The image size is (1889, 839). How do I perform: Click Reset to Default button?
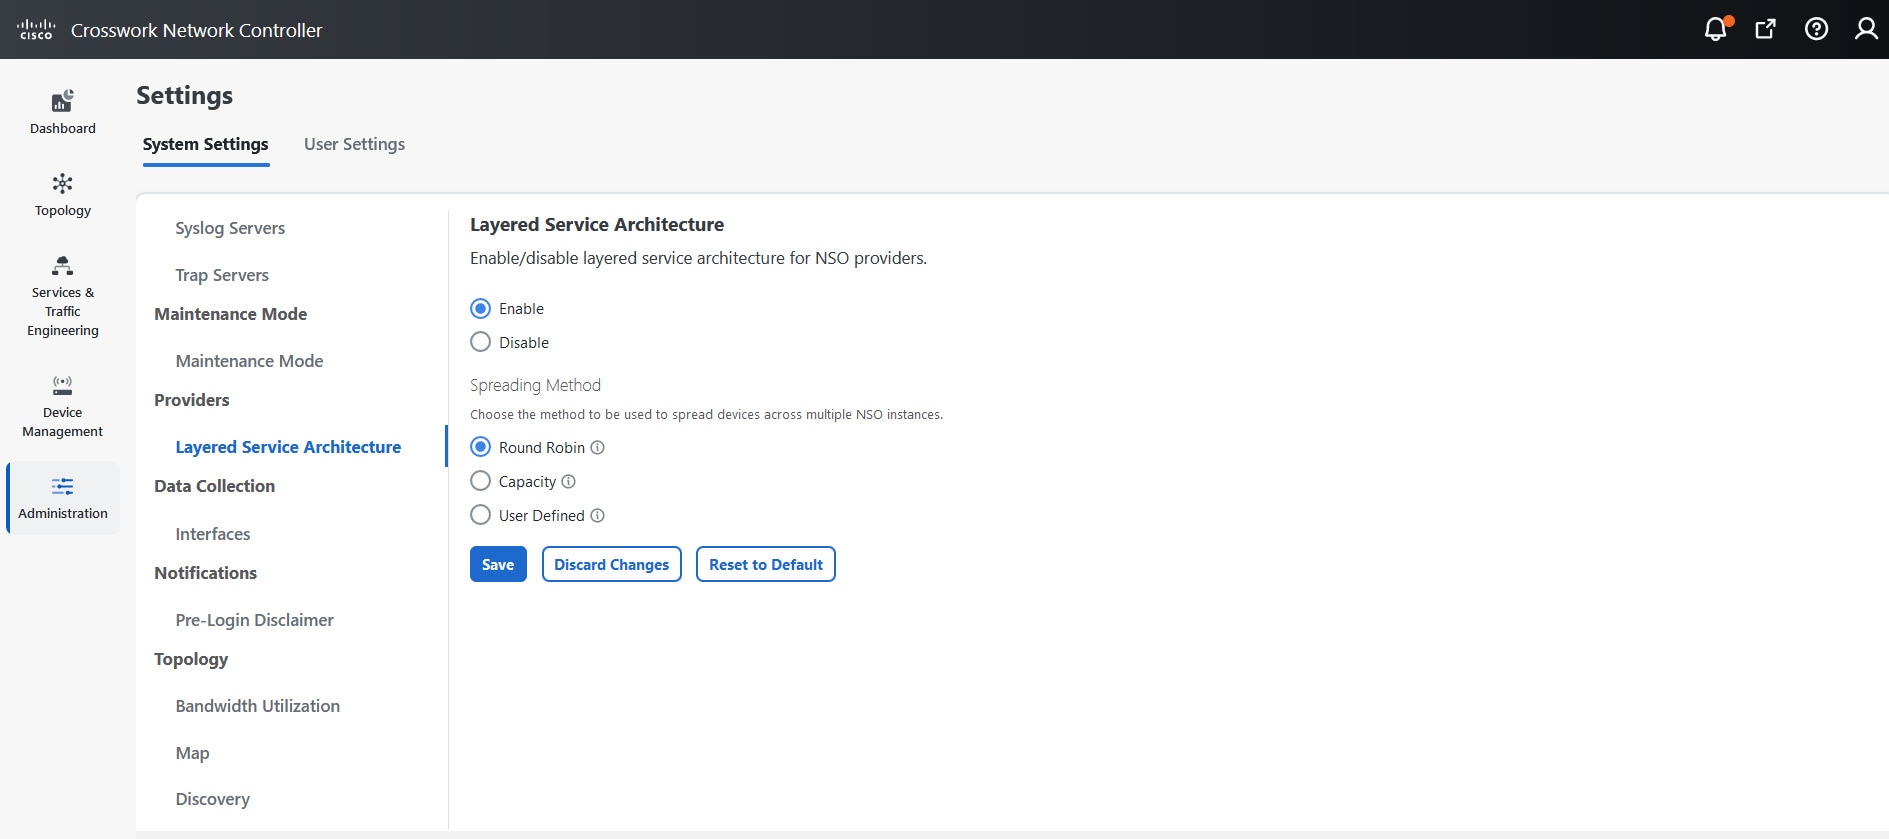point(766,564)
